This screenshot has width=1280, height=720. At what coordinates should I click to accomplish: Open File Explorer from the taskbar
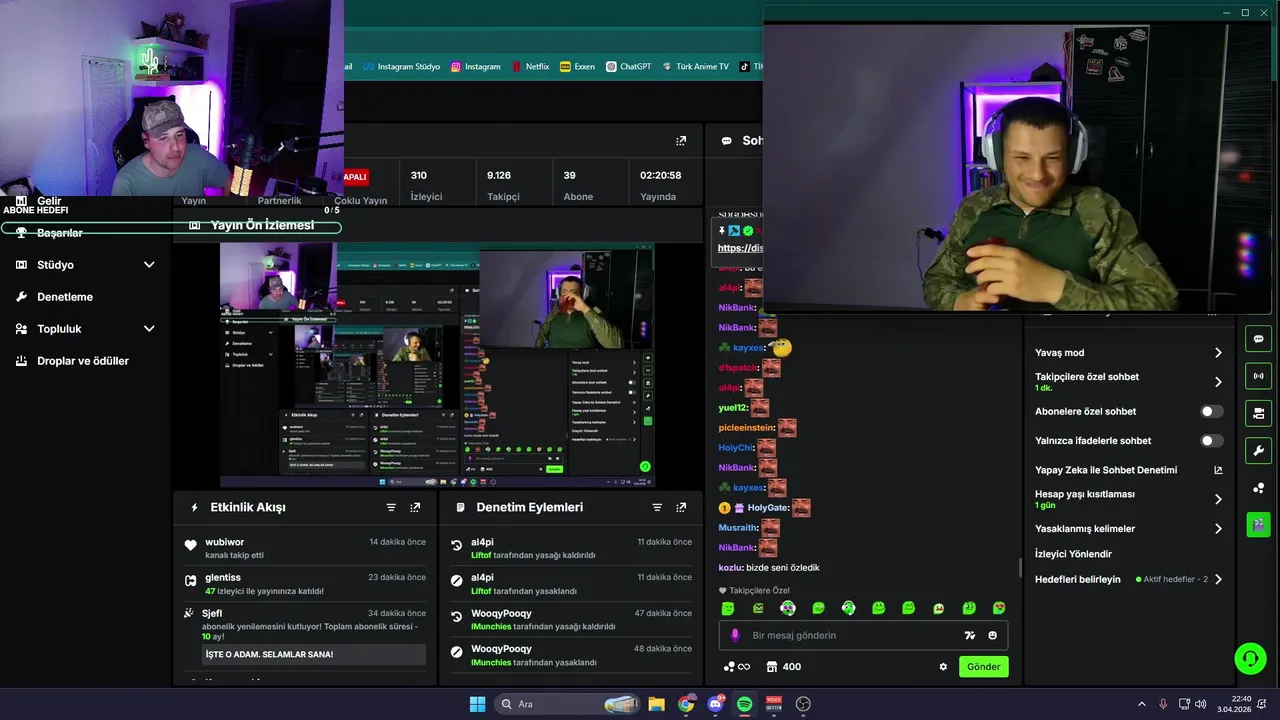[656, 704]
